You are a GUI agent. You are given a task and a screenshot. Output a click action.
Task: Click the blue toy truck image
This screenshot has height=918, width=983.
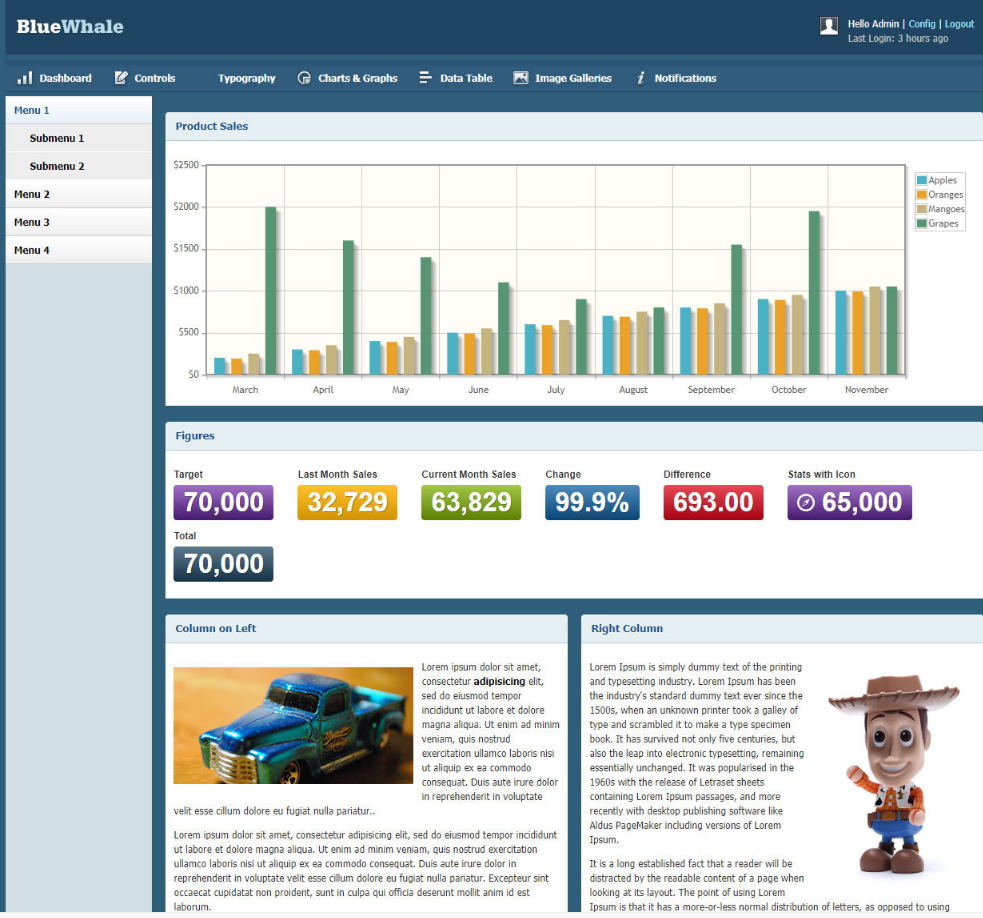[x=293, y=725]
